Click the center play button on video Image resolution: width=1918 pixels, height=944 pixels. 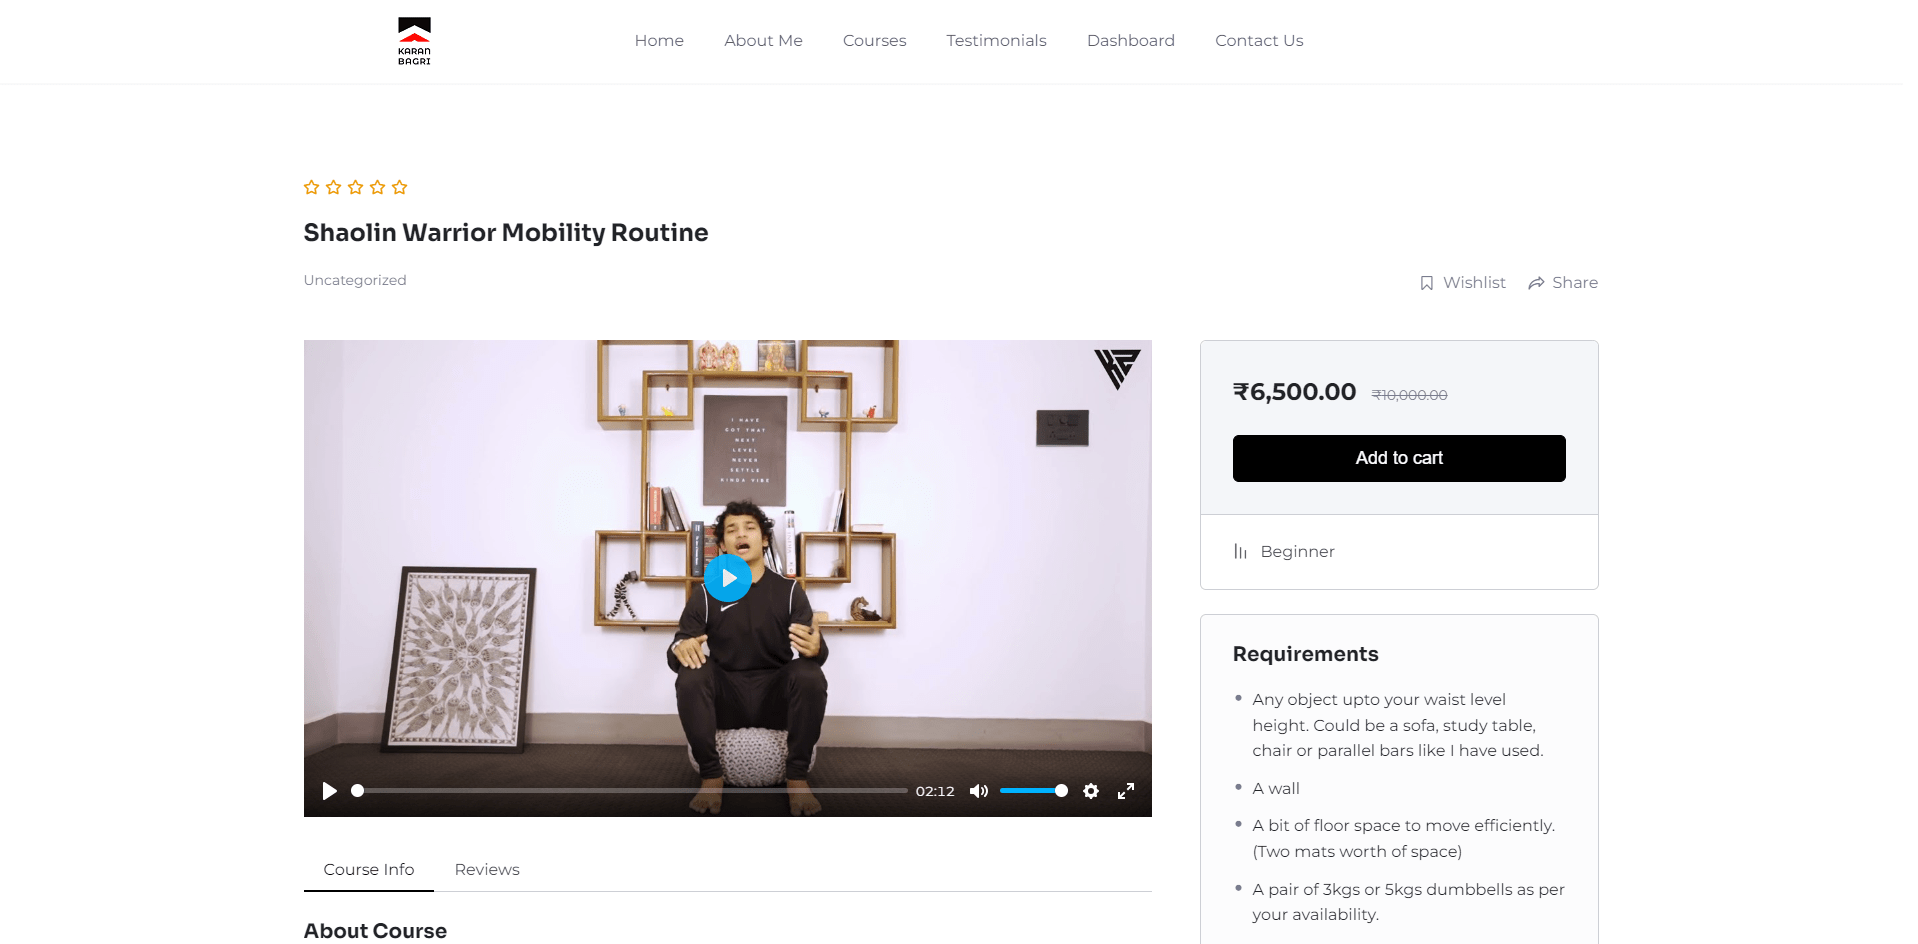pyautogui.click(x=728, y=578)
